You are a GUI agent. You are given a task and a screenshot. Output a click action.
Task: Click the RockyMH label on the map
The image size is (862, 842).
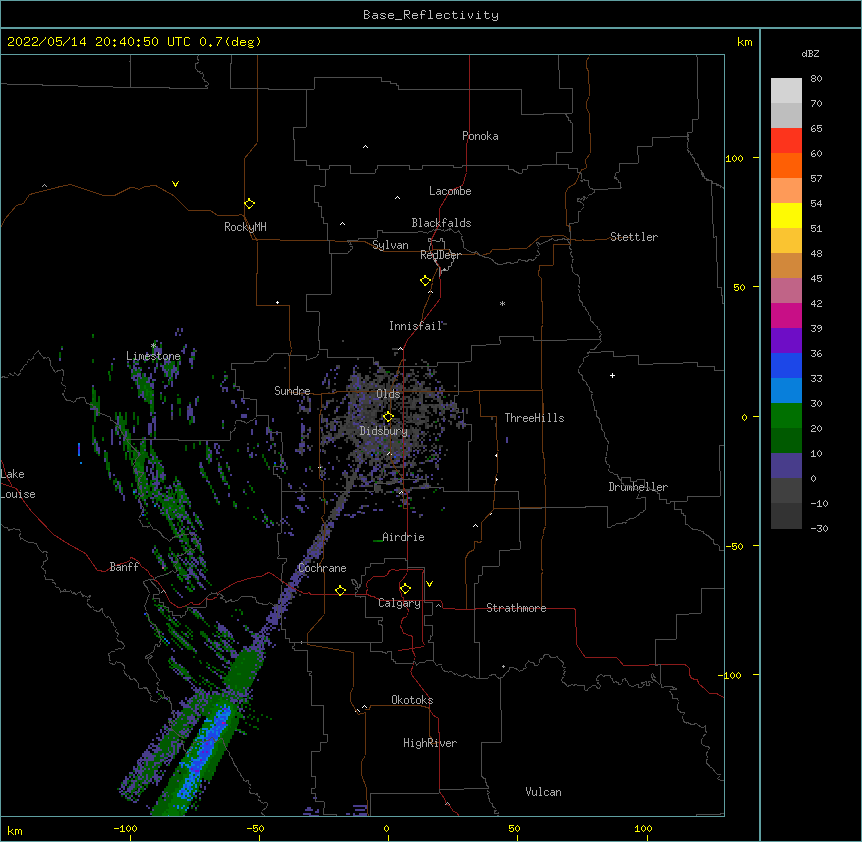tap(245, 227)
